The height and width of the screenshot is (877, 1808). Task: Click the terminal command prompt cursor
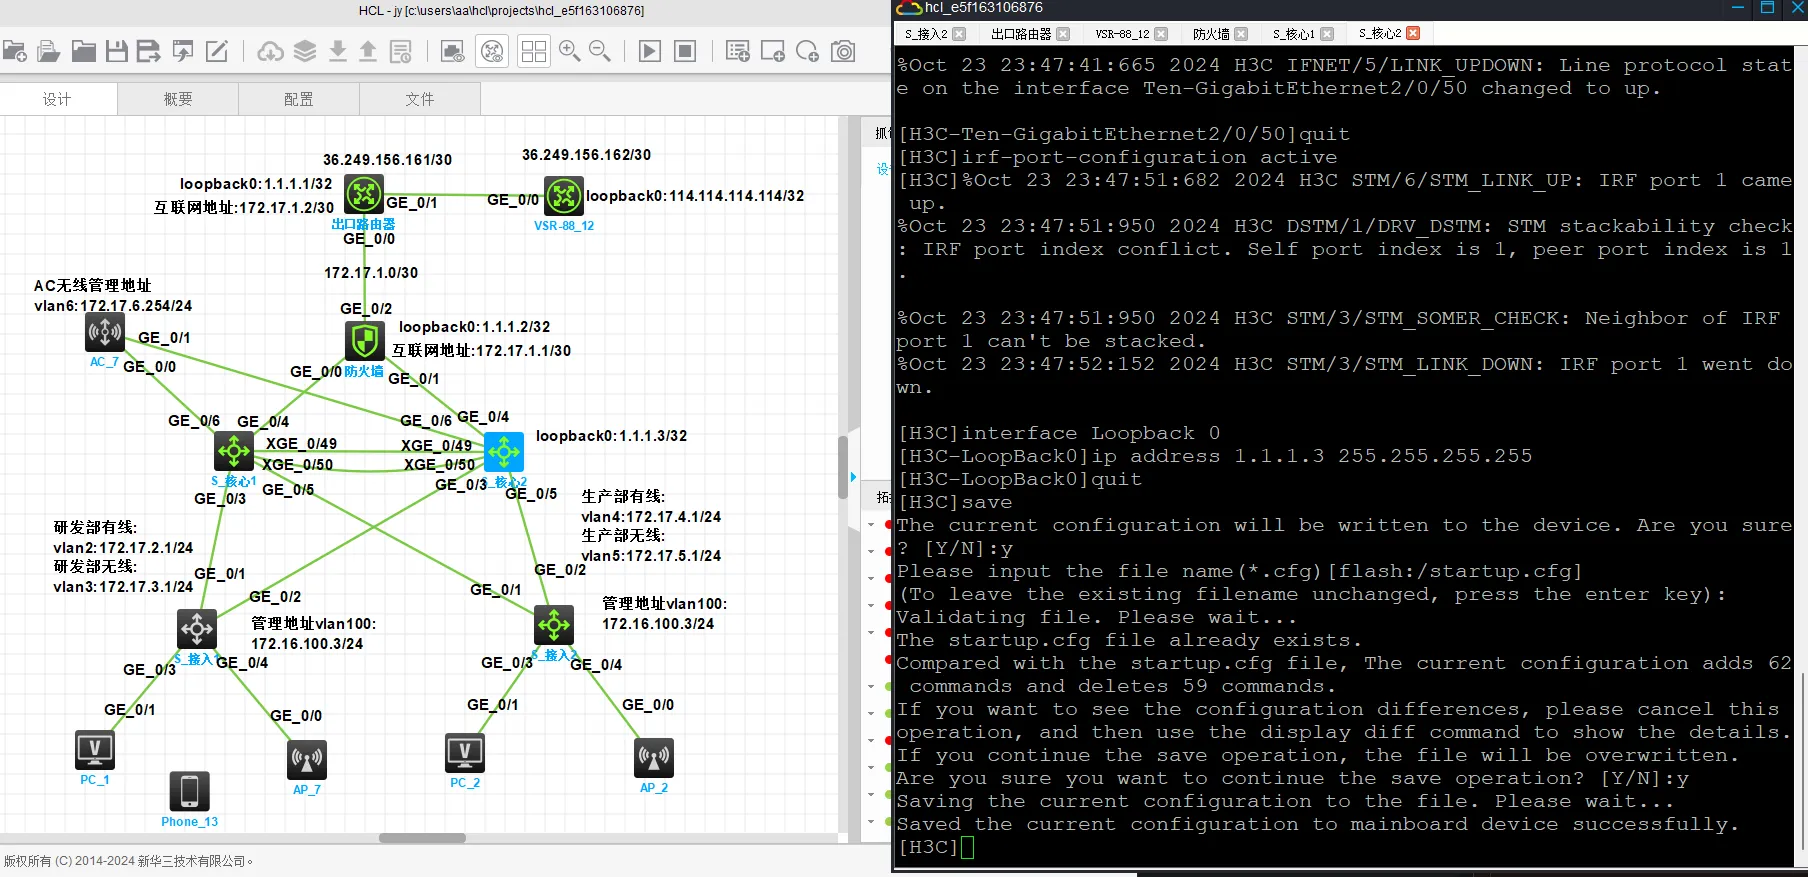[967, 848]
